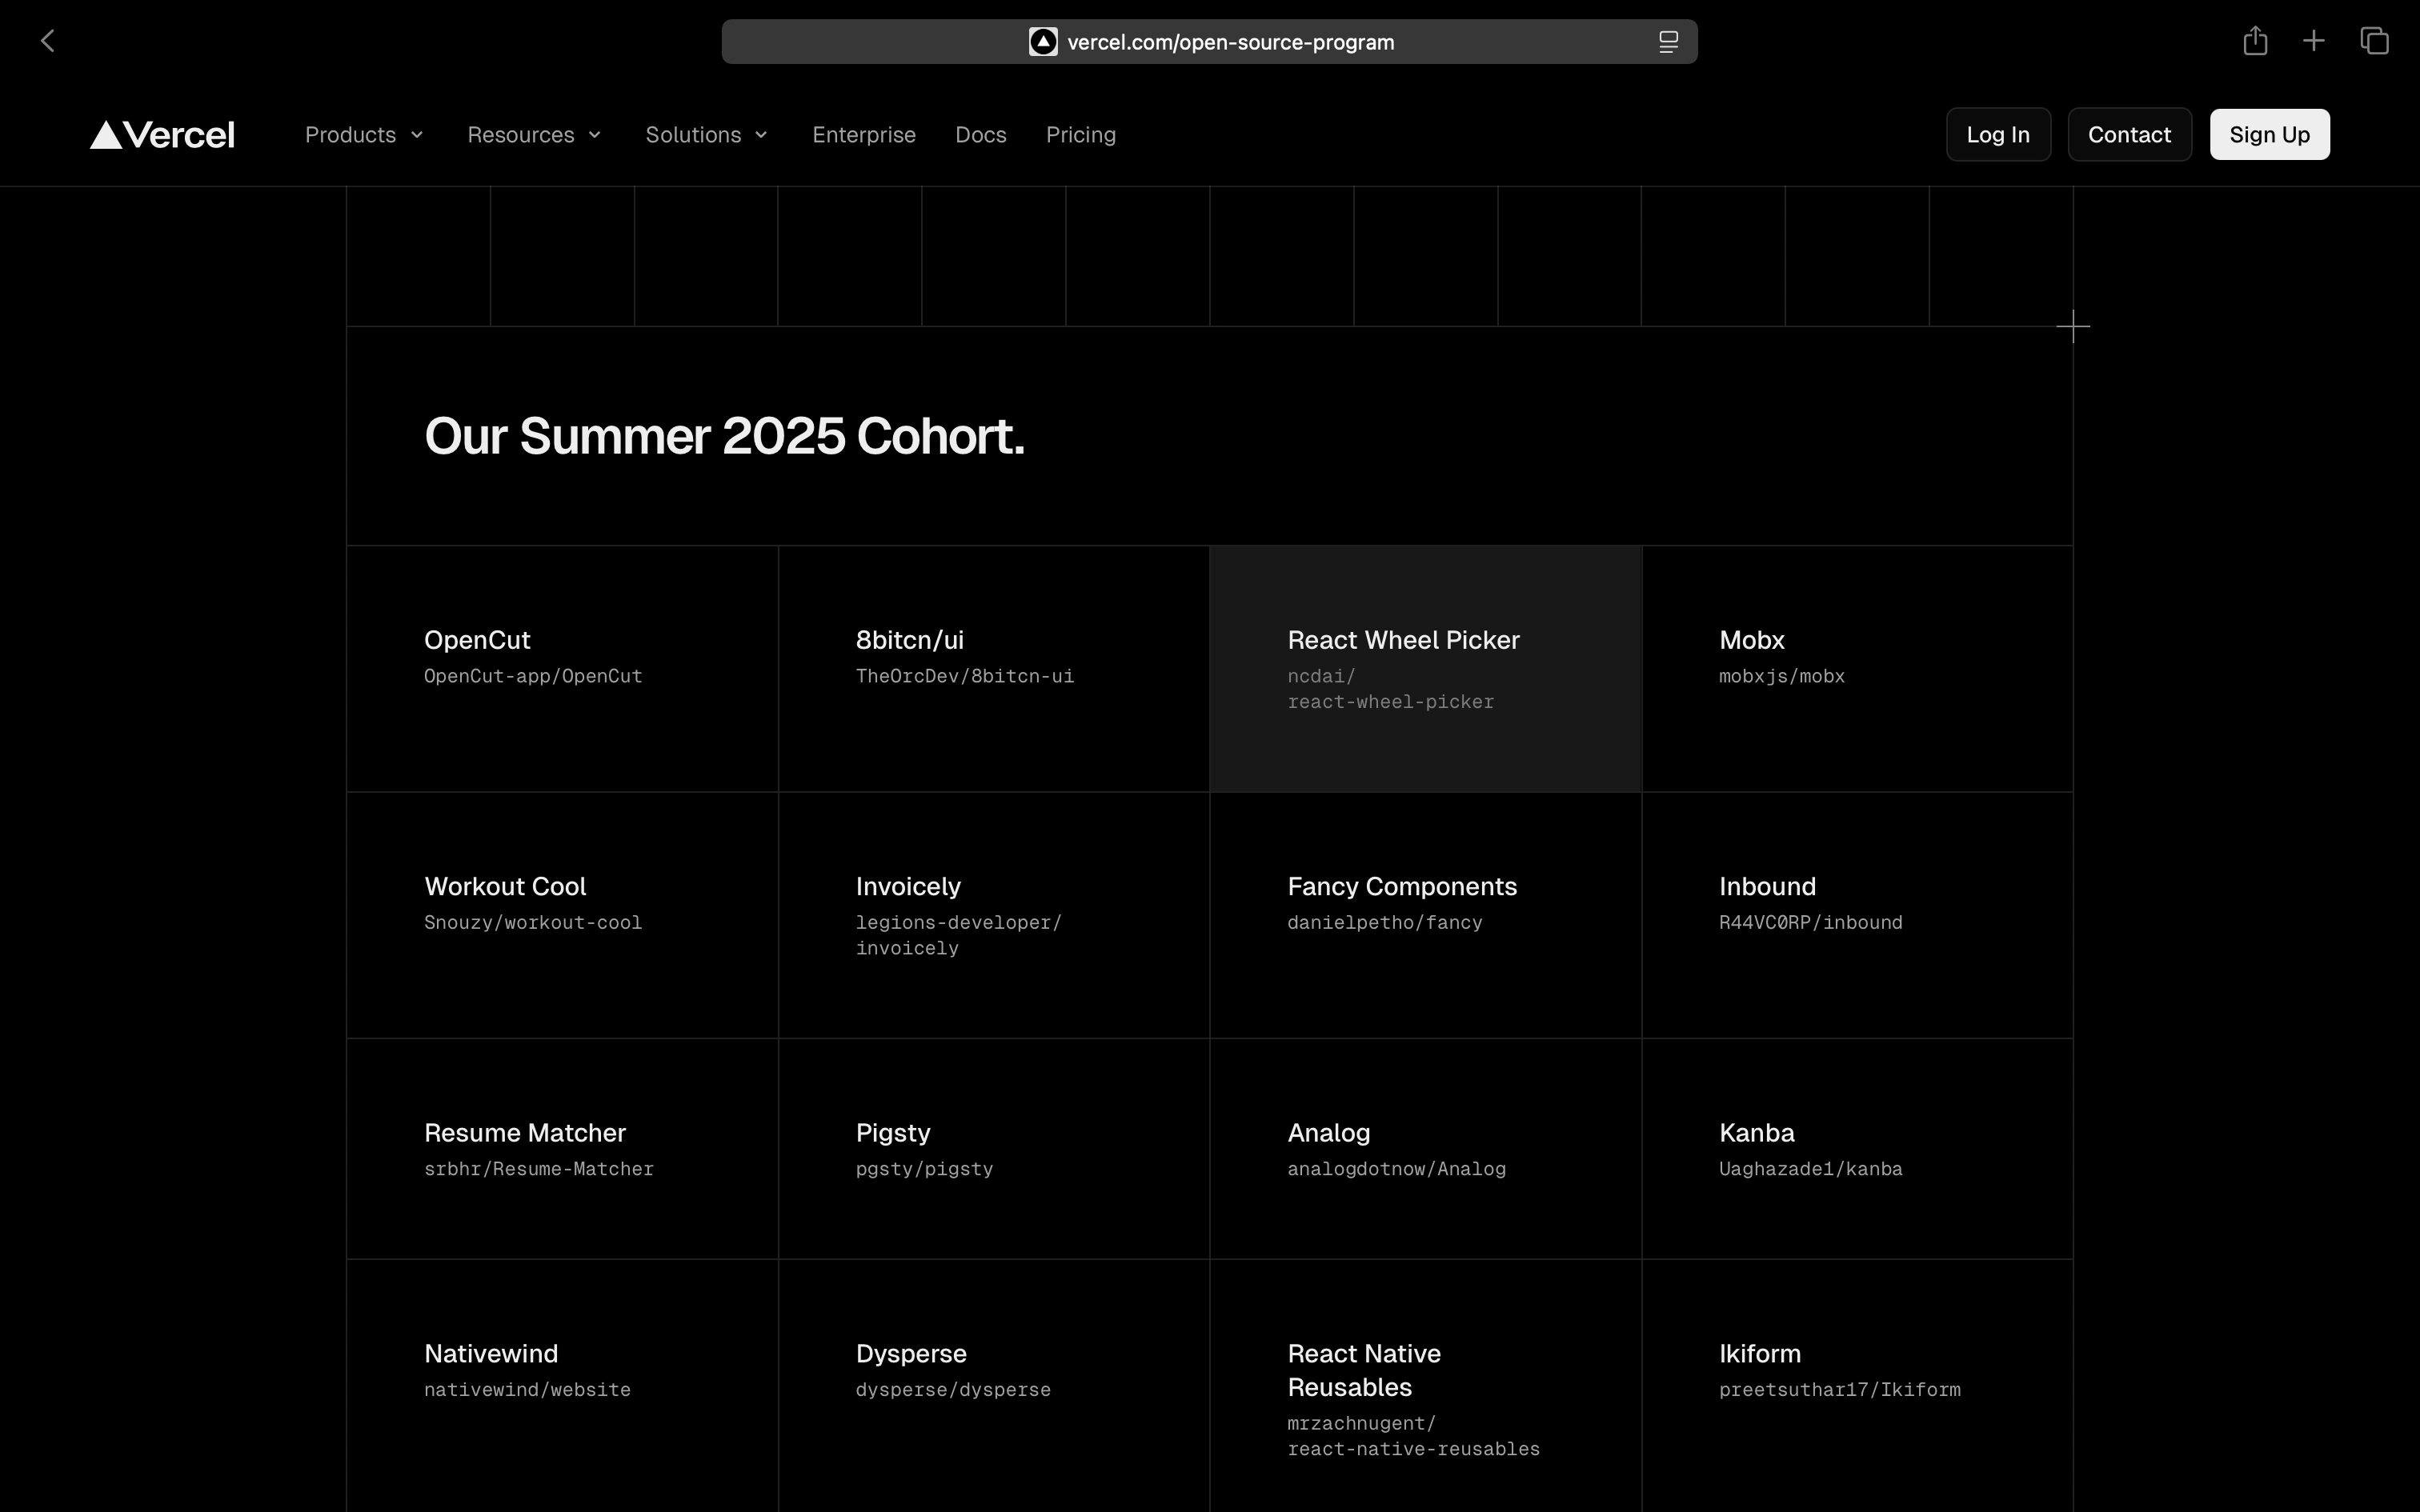Click the back navigation arrow
This screenshot has width=2420, height=1512.
tap(49, 41)
